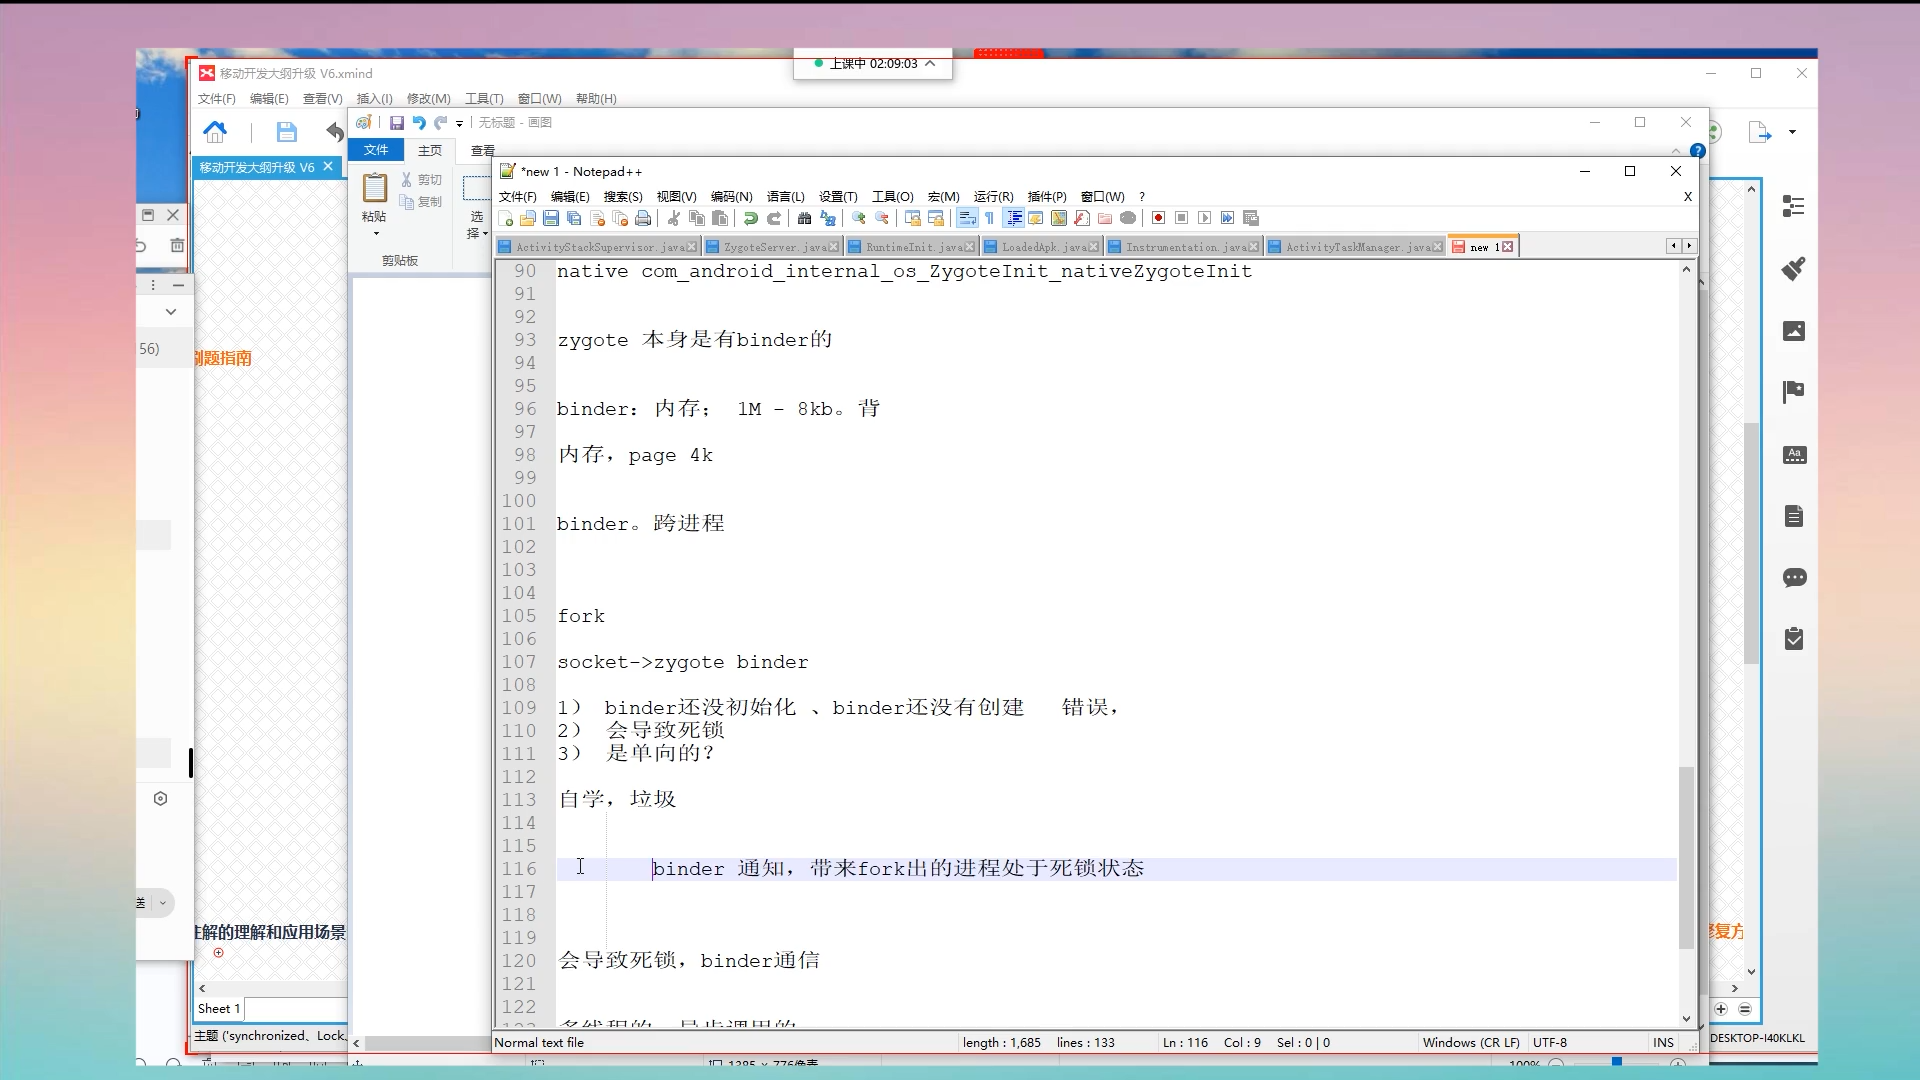This screenshot has width=1920, height=1080.
Task: Click the Paint zoom slider handle
Action: point(1616,1062)
